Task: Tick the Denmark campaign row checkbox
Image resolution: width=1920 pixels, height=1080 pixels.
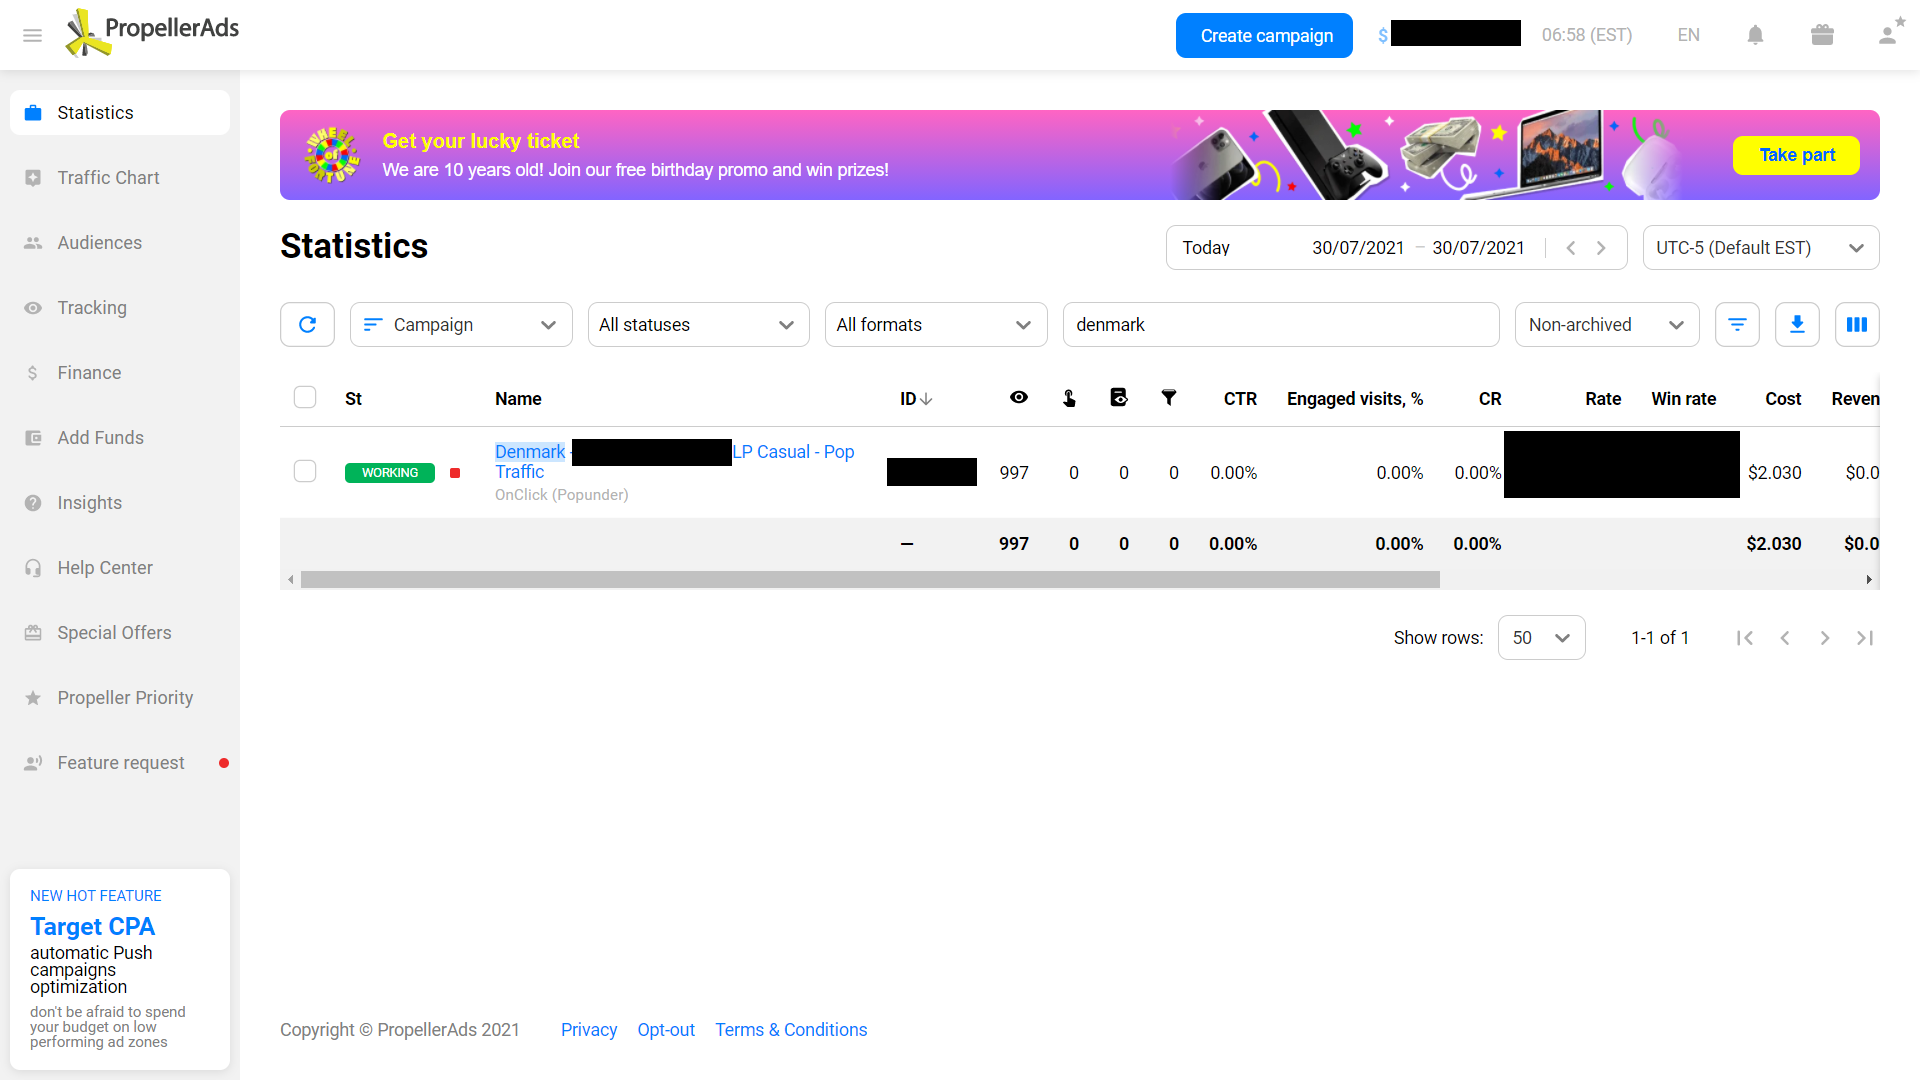Action: tap(305, 471)
